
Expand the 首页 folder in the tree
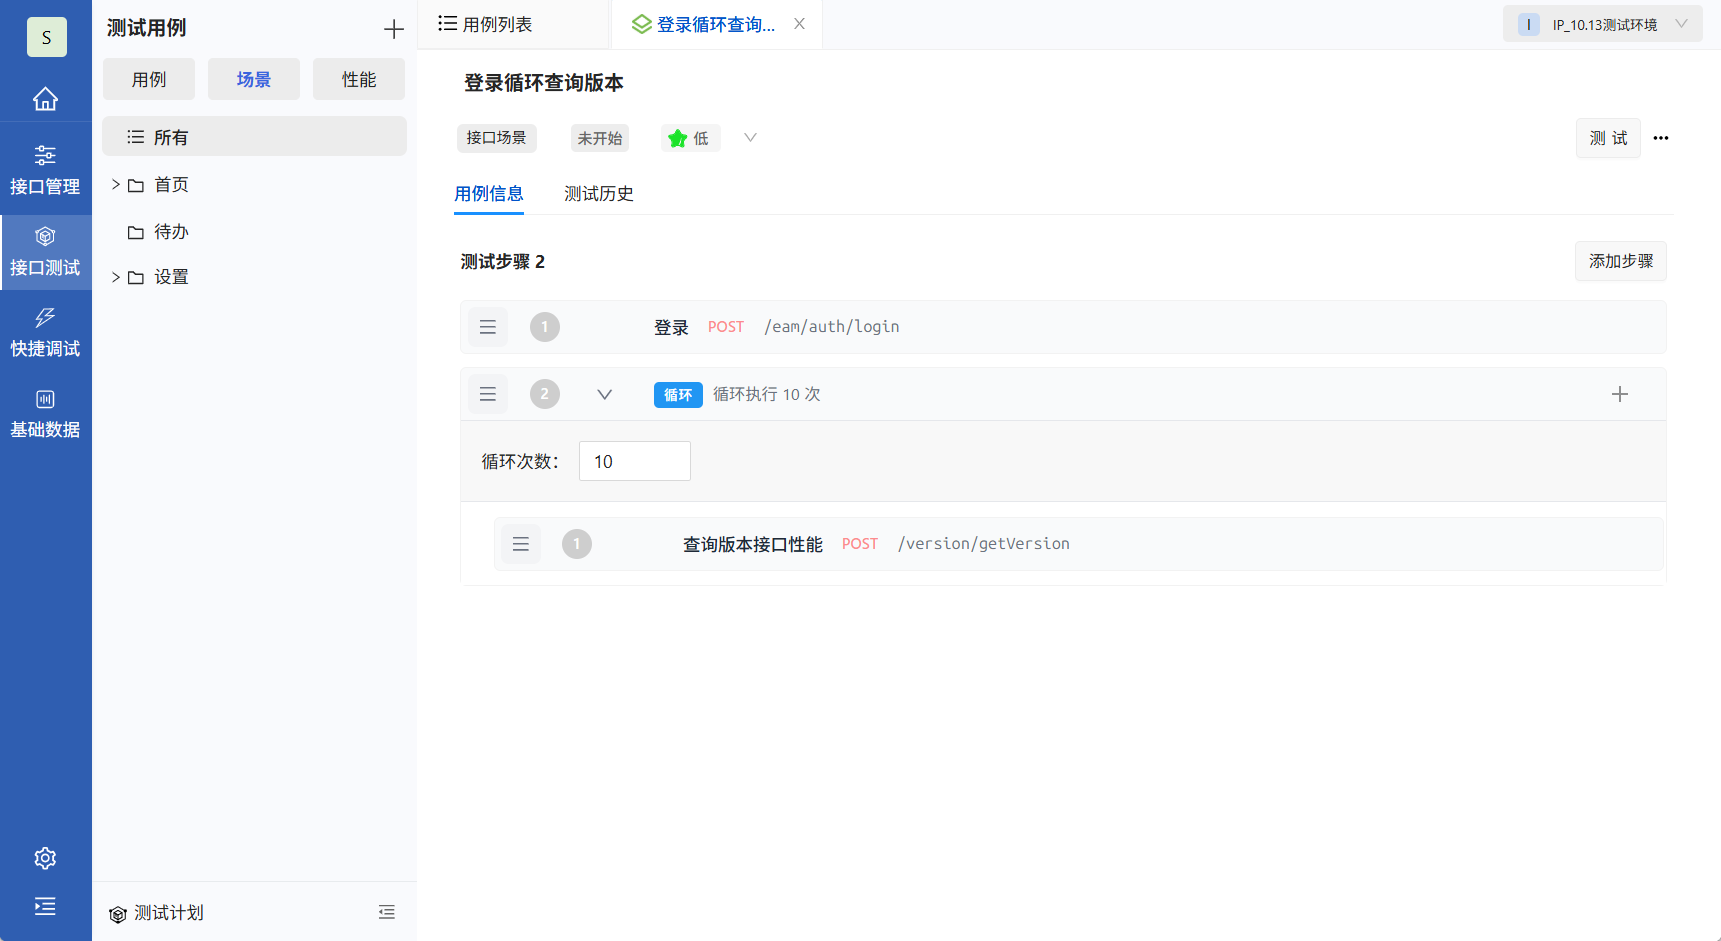tap(115, 184)
